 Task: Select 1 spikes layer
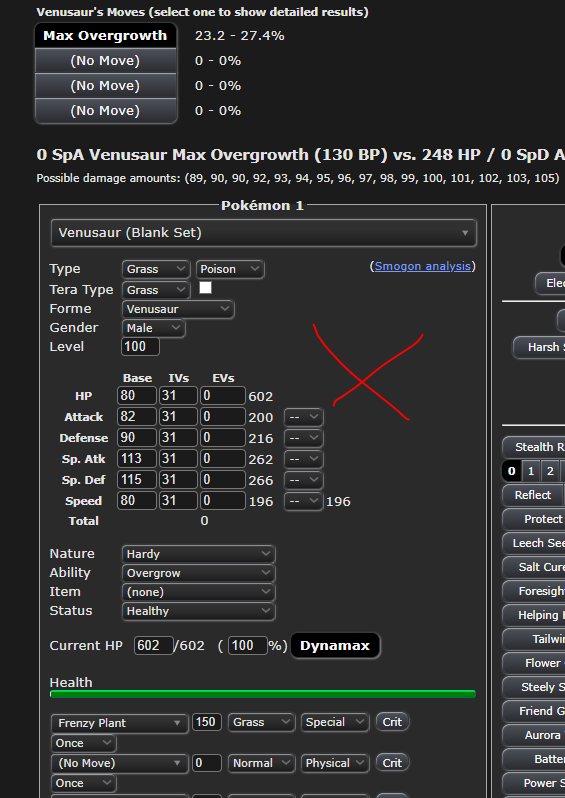point(531,471)
